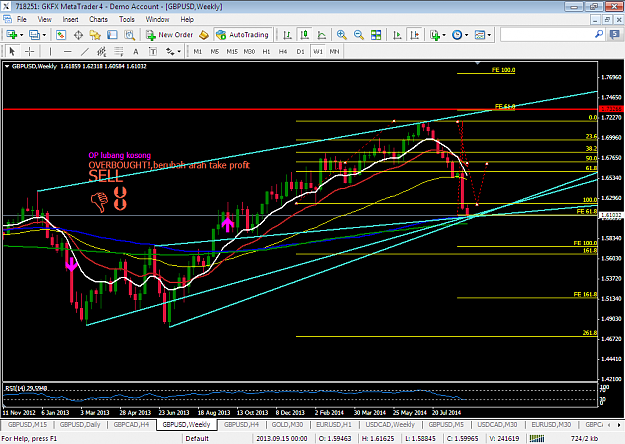Screen dimensions: 625x444
Task: Select the Text Label (T) tool
Action: [153, 51]
